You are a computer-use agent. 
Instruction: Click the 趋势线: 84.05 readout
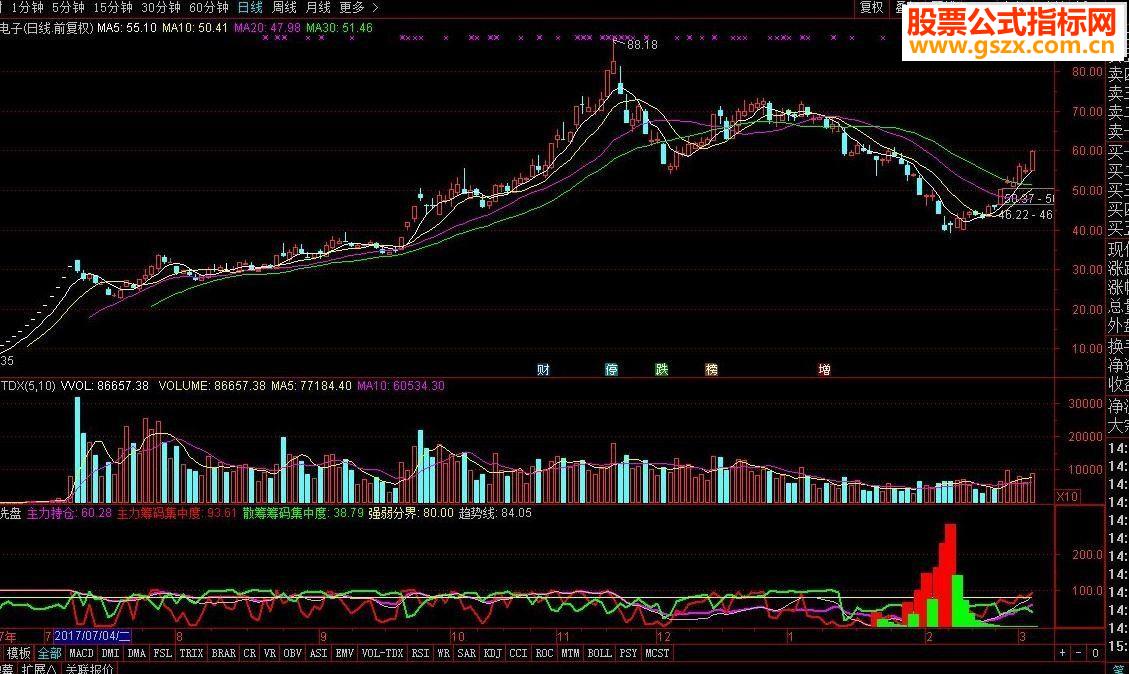(x=495, y=513)
